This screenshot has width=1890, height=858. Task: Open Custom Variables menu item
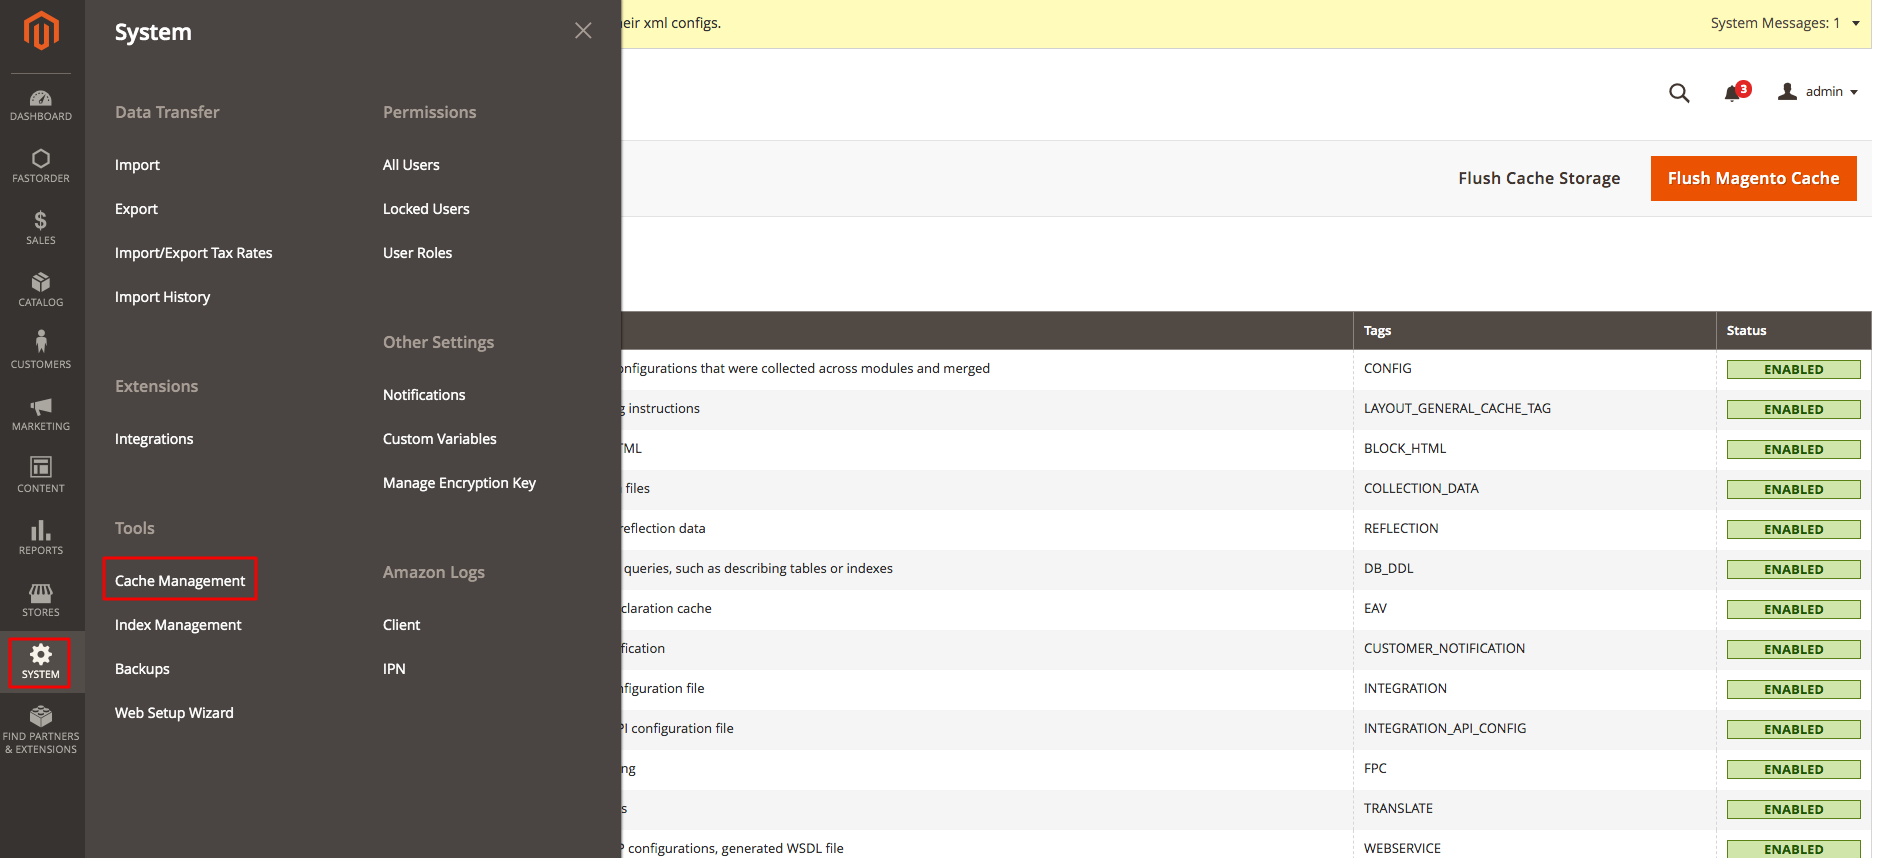pyautogui.click(x=439, y=439)
